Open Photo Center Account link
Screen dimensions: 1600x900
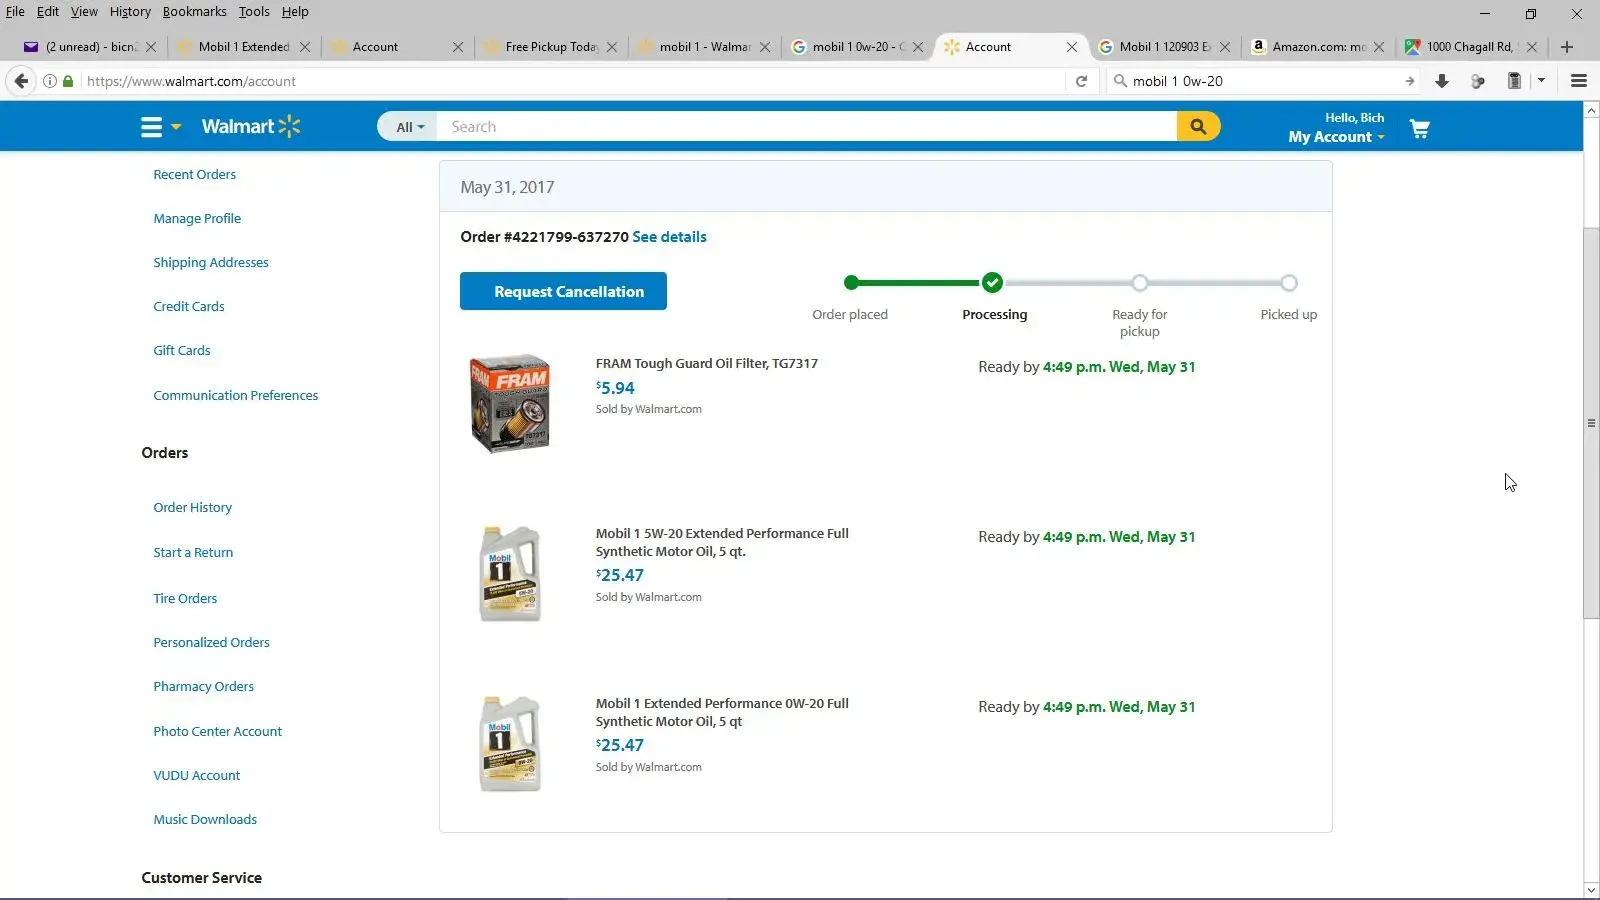[217, 732]
